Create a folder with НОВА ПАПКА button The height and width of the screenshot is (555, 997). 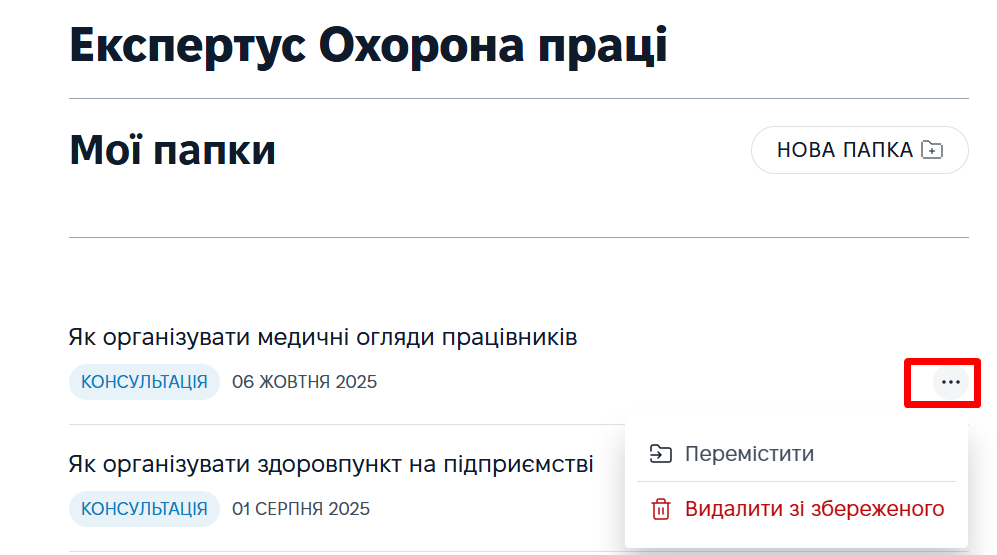[859, 150]
